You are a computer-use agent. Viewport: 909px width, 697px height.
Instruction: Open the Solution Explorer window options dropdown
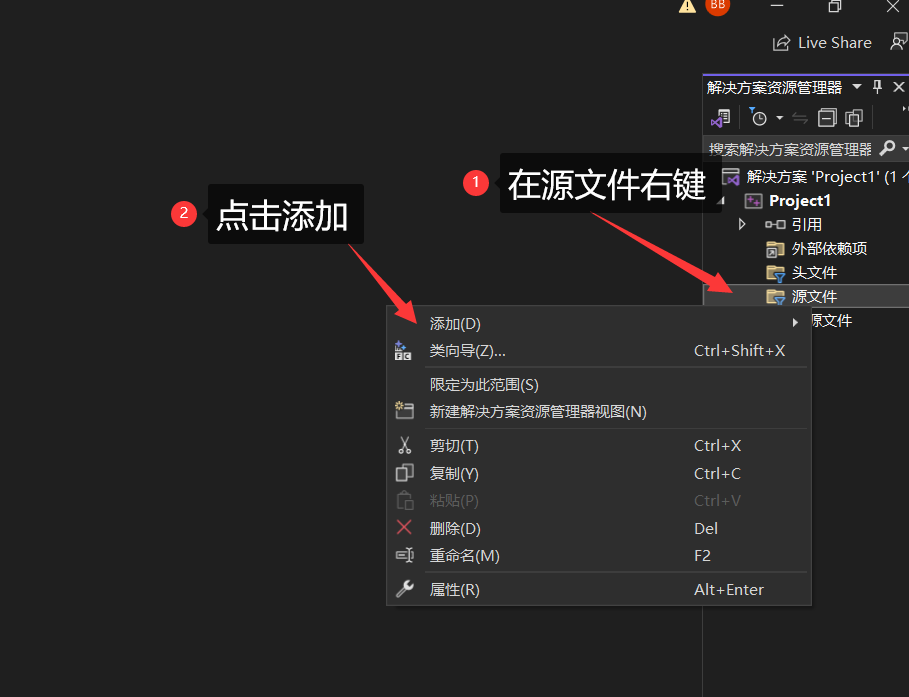[x=857, y=87]
